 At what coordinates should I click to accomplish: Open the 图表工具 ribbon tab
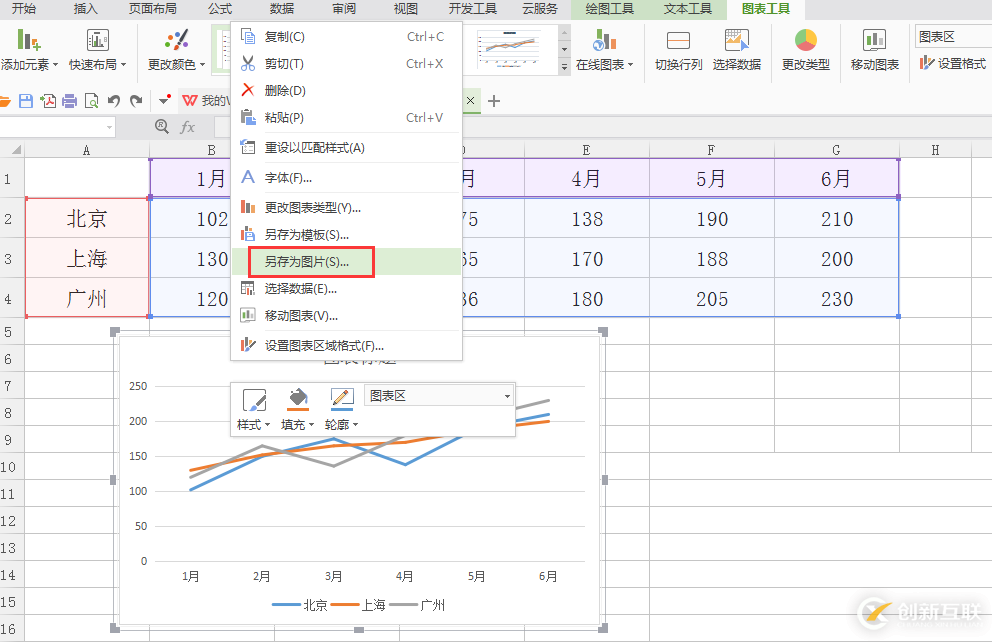click(x=766, y=9)
